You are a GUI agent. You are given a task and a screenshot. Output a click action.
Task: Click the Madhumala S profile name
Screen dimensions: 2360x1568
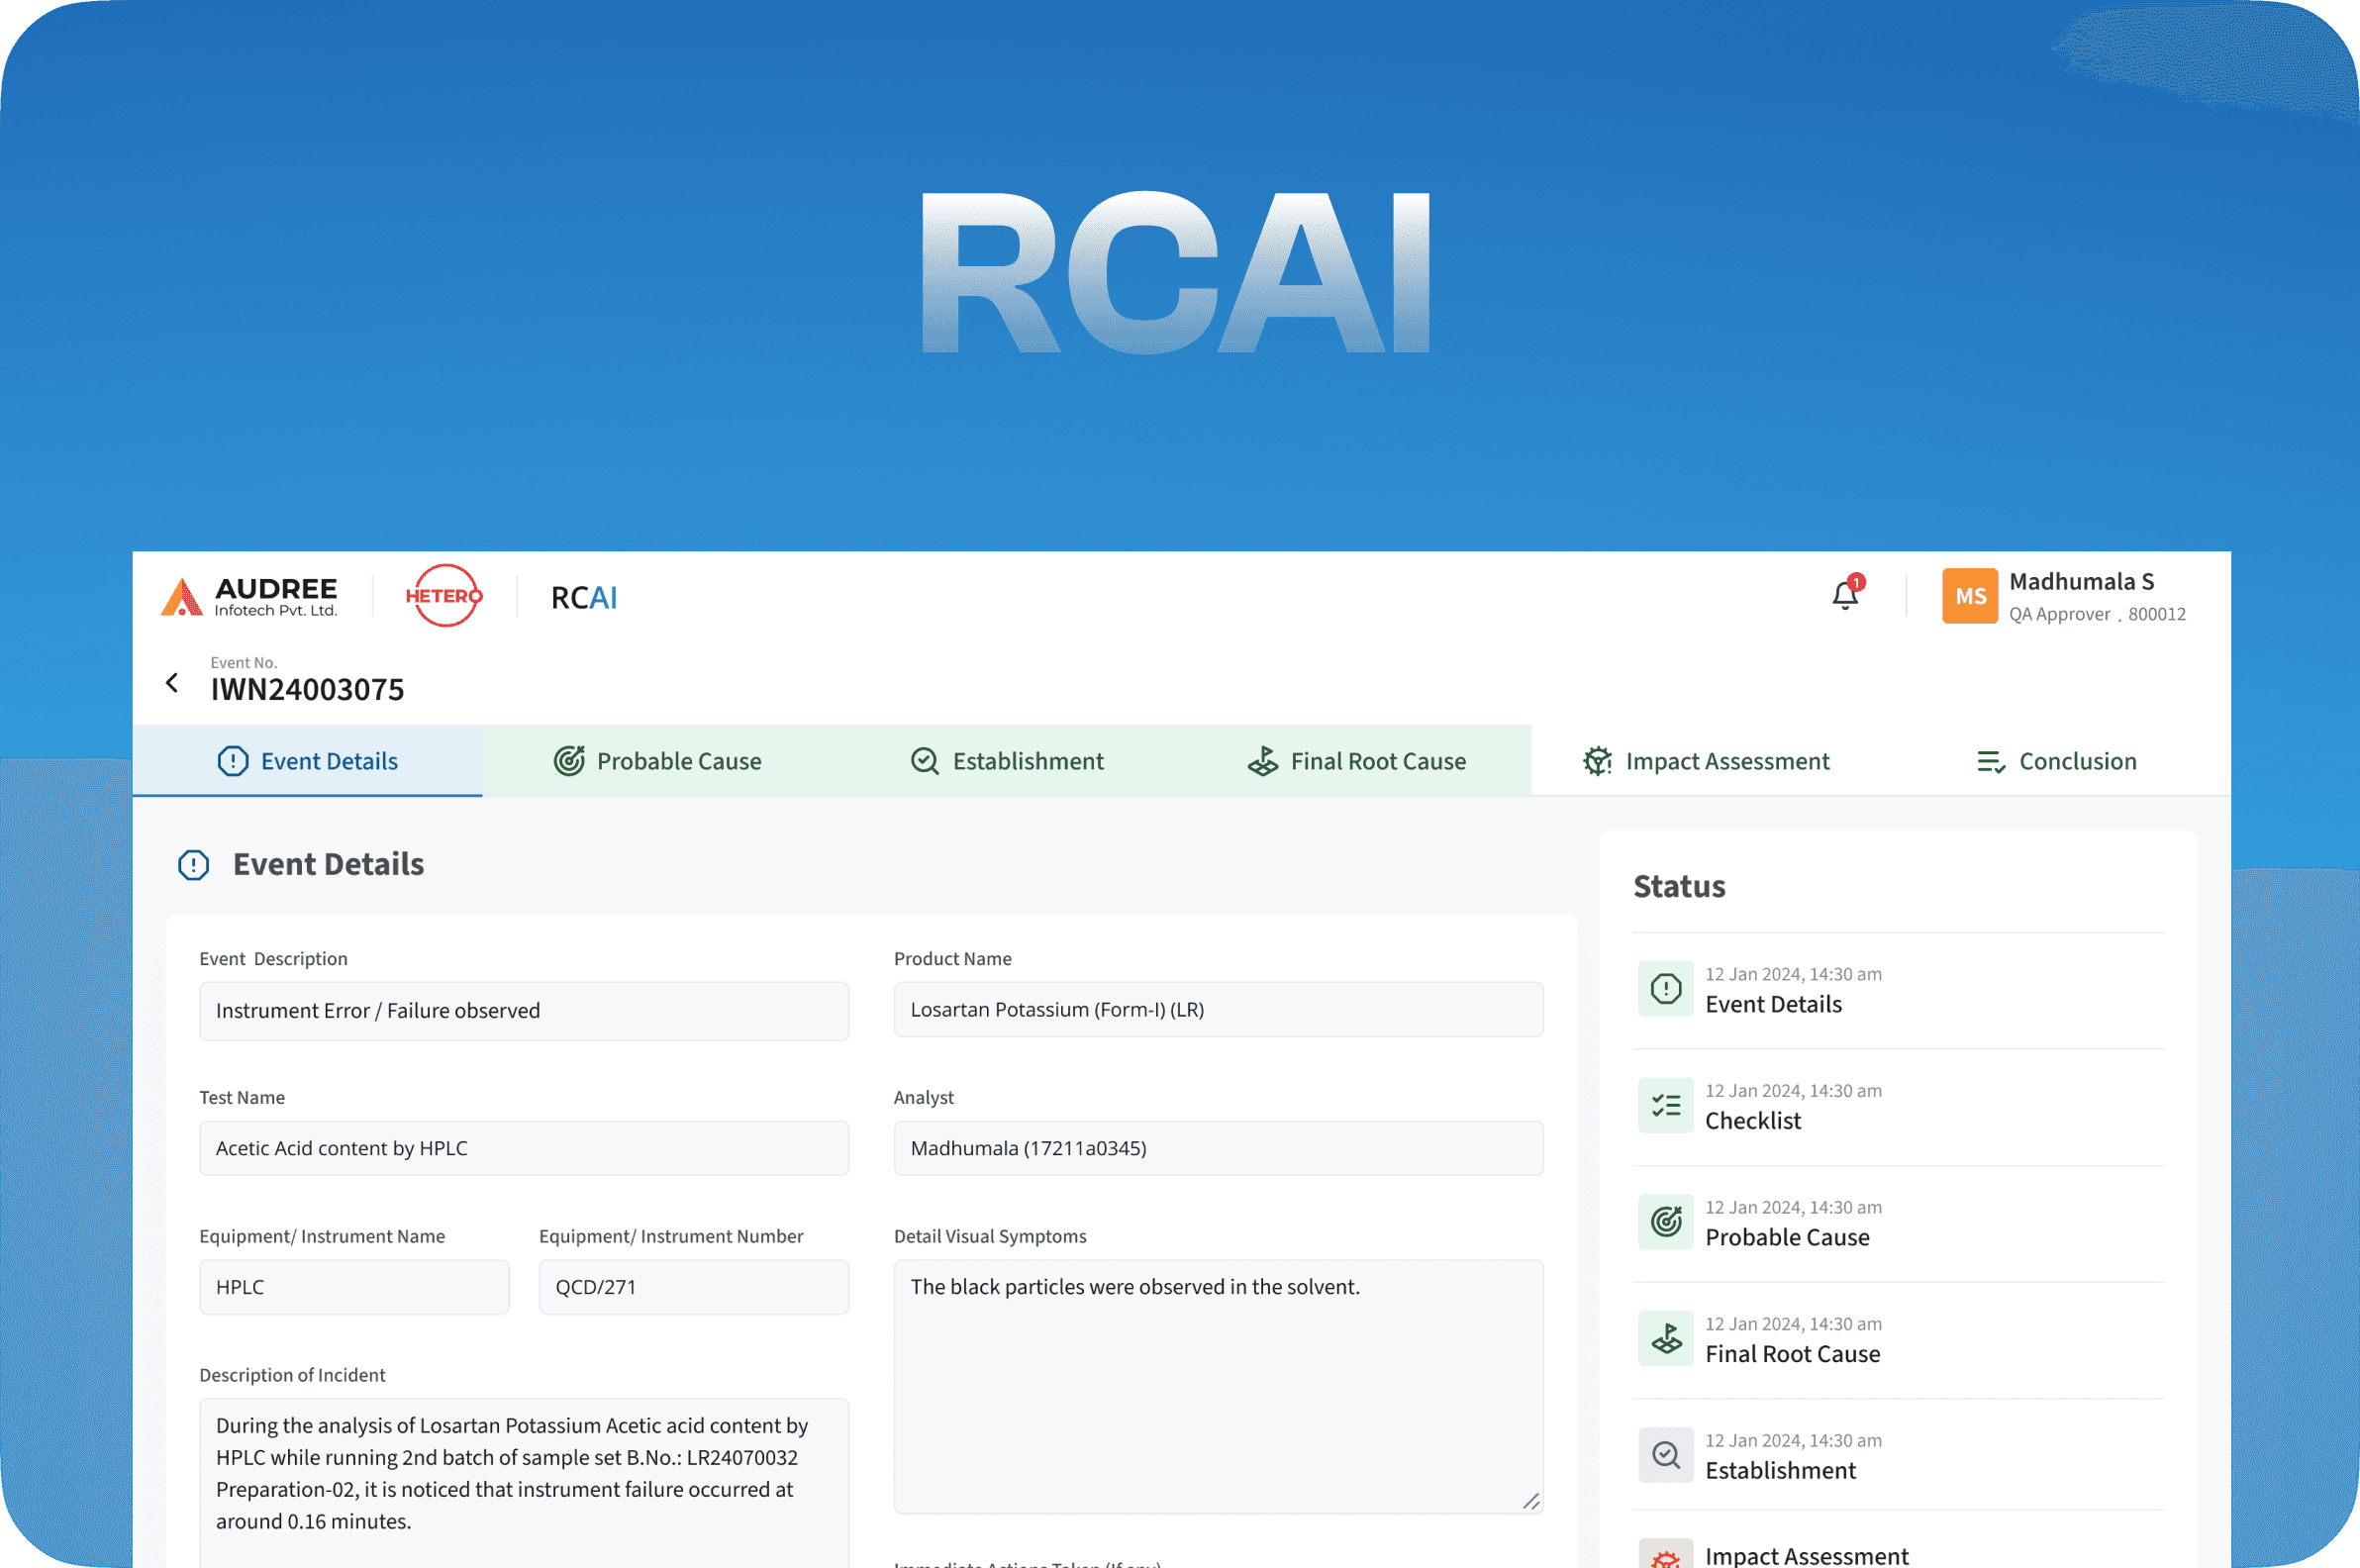point(2081,582)
